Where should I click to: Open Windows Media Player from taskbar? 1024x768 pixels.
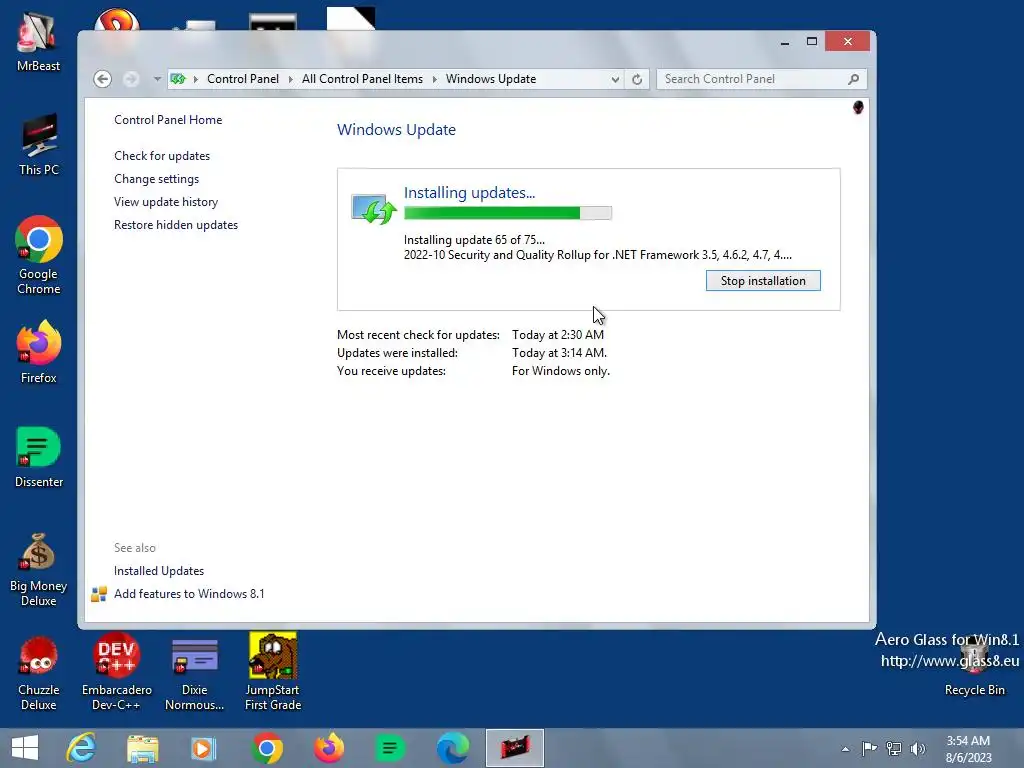pos(203,748)
